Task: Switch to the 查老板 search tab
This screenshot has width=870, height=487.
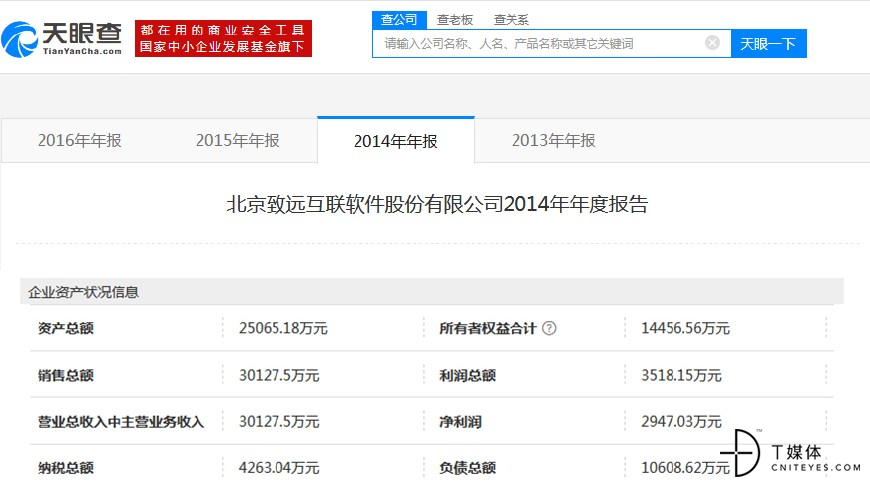Action: 454,20
